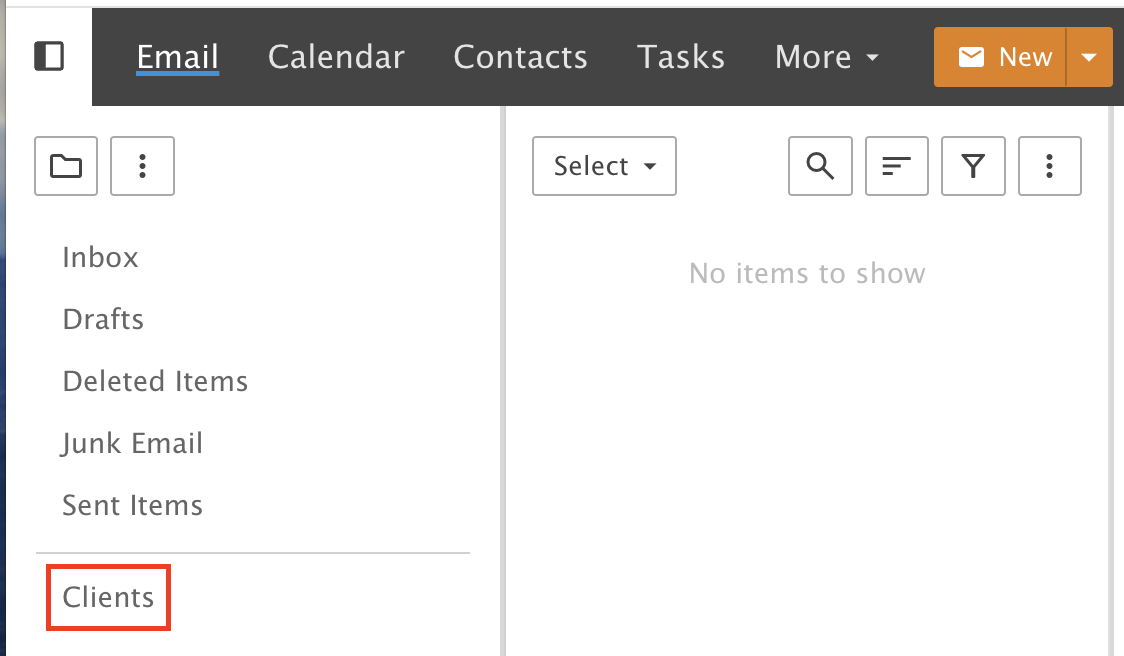The height and width of the screenshot is (656, 1124).
Task: Open folder pane three-dot options menu
Action: 142,166
